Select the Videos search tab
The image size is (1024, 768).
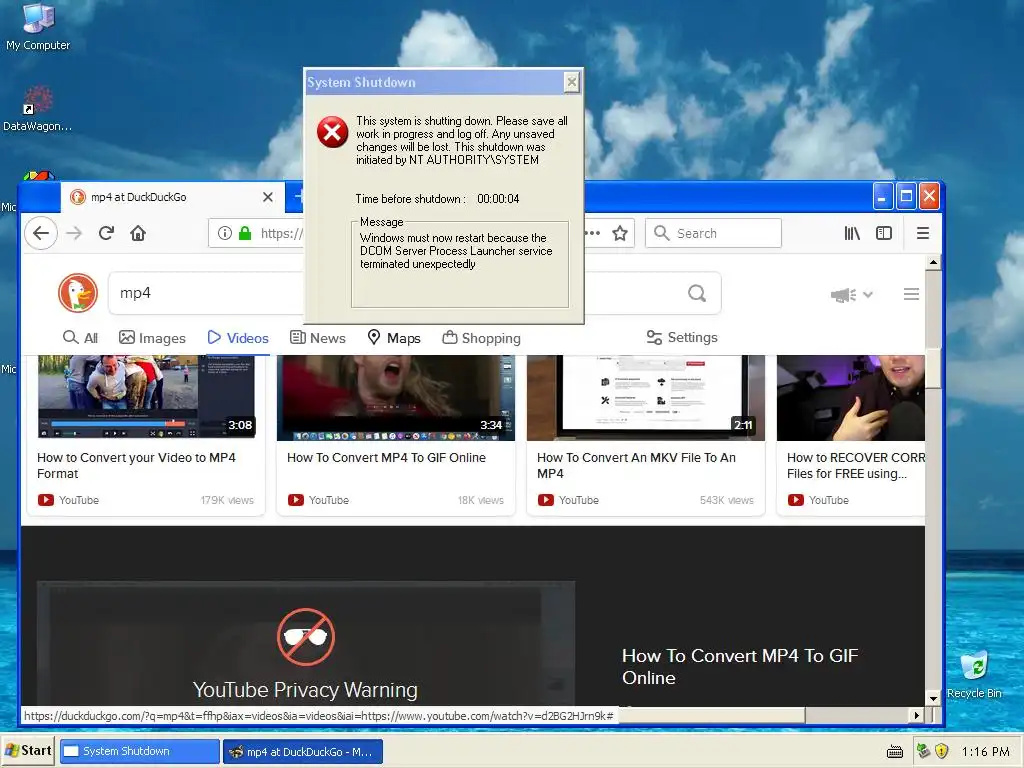click(238, 338)
